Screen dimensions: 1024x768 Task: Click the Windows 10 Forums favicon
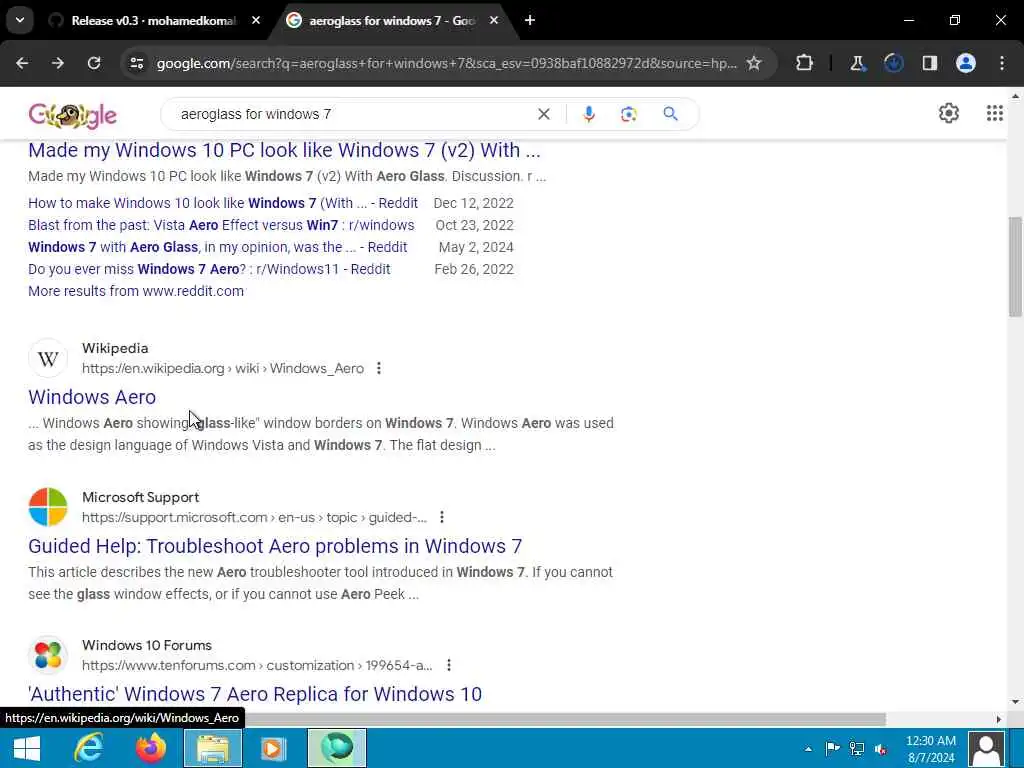(x=48, y=655)
